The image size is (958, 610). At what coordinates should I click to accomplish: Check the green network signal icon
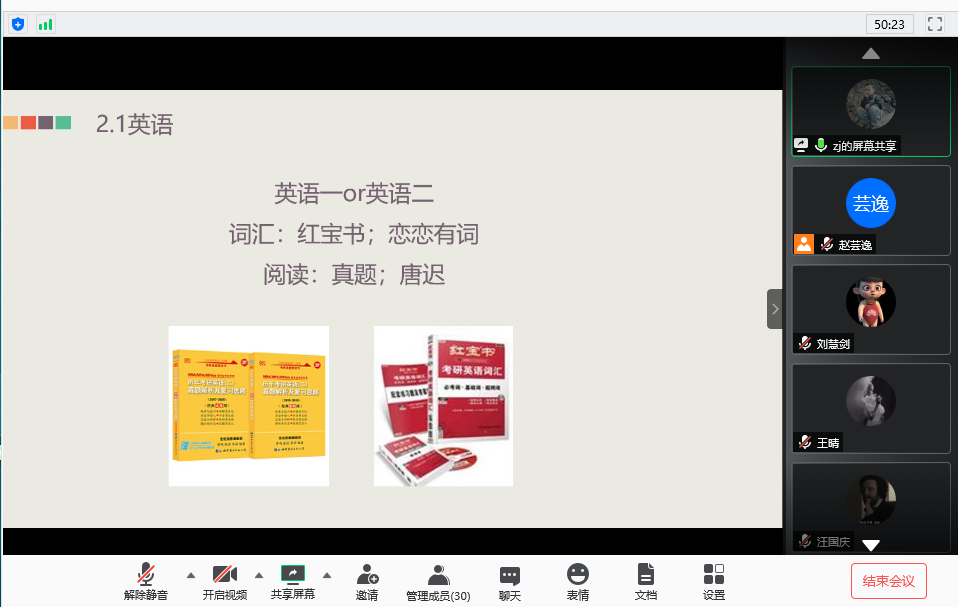[x=45, y=24]
